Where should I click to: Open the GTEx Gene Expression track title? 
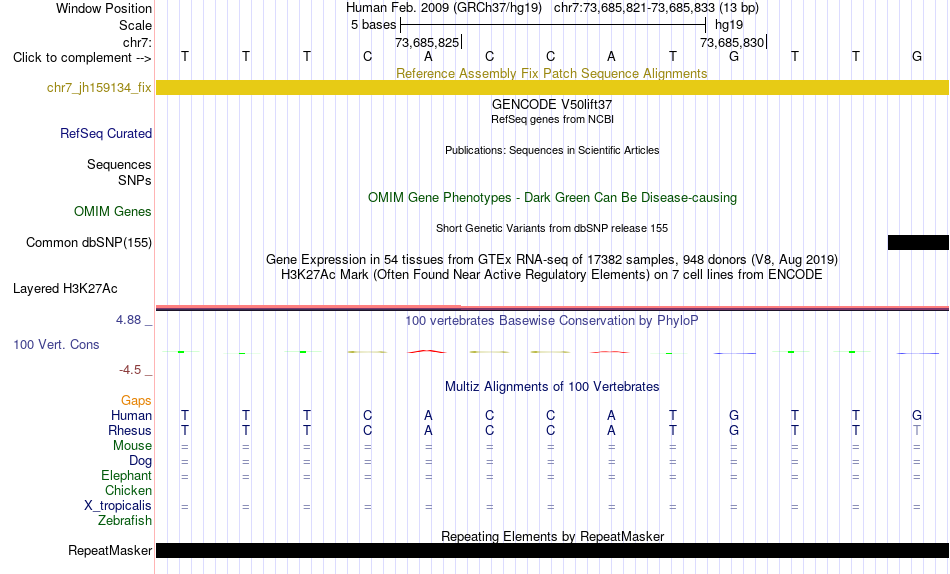pyautogui.click(x=552, y=259)
